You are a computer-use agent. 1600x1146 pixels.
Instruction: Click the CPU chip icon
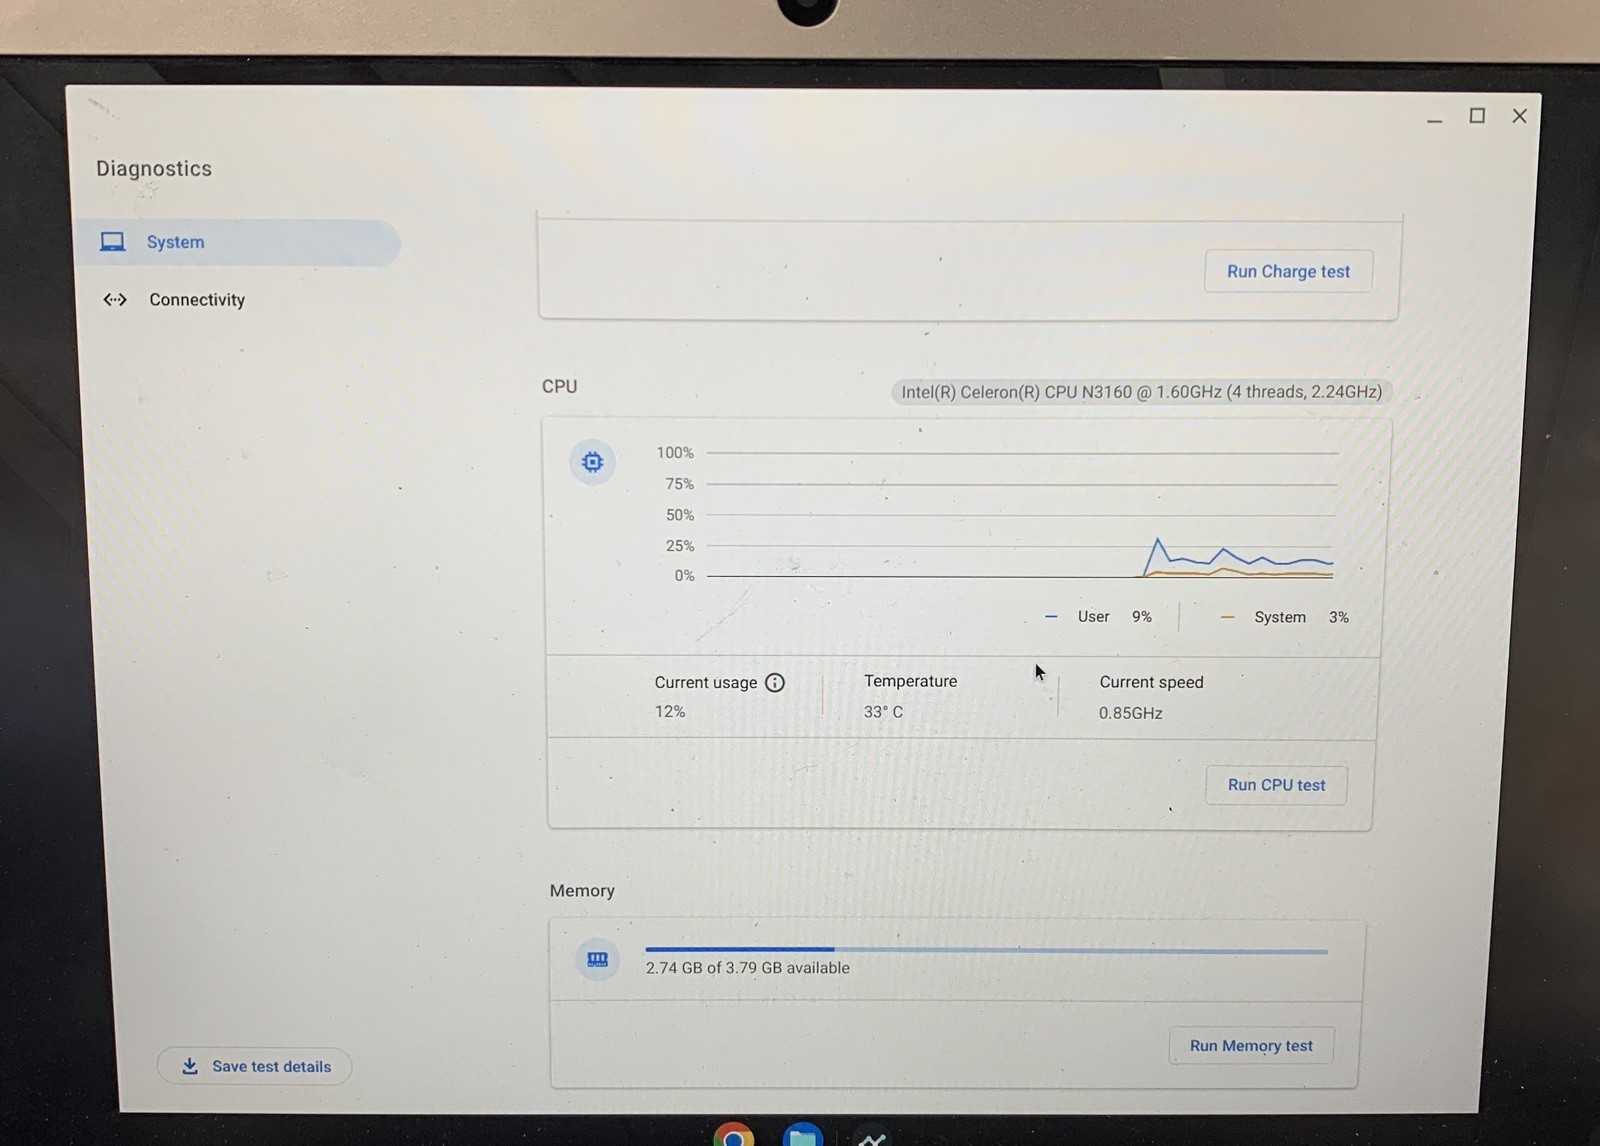[593, 462]
